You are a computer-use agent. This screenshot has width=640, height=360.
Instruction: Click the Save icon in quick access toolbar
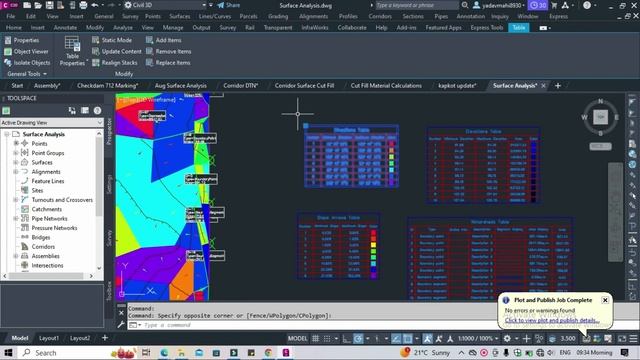49,5
